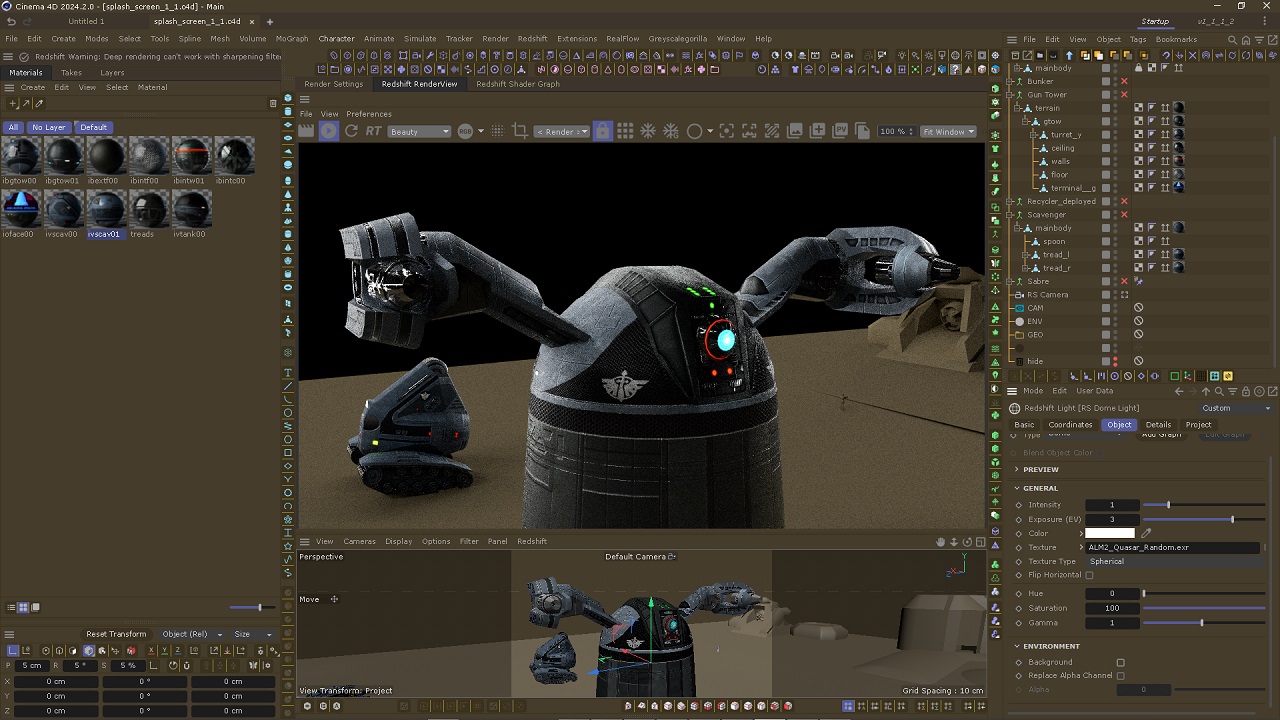The height and width of the screenshot is (720, 1280).
Task: Click the search icon in Object Manager
Action: [1232, 40]
